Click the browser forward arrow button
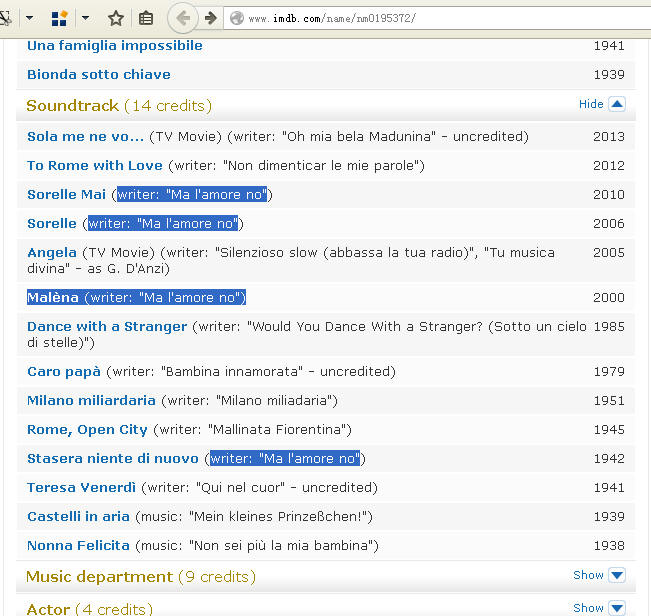 (x=211, y=18)
